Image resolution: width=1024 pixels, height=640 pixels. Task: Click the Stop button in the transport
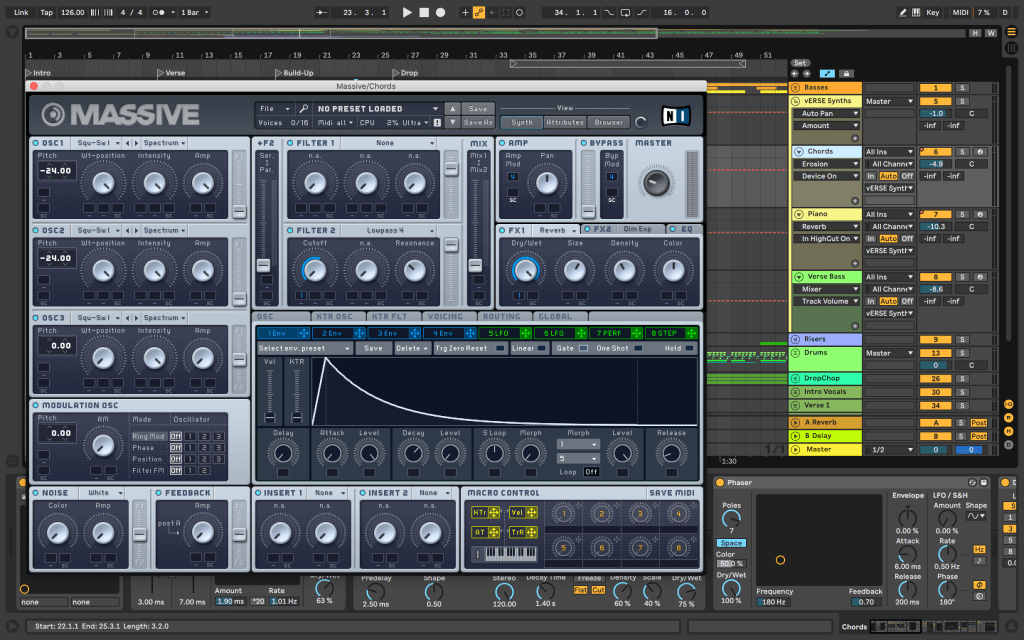point(424,12)
